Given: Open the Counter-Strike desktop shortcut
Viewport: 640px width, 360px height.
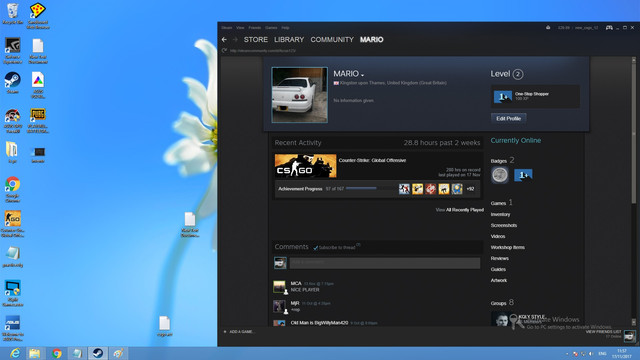Looking at the screenshot, I should click(x=12, y=224).
